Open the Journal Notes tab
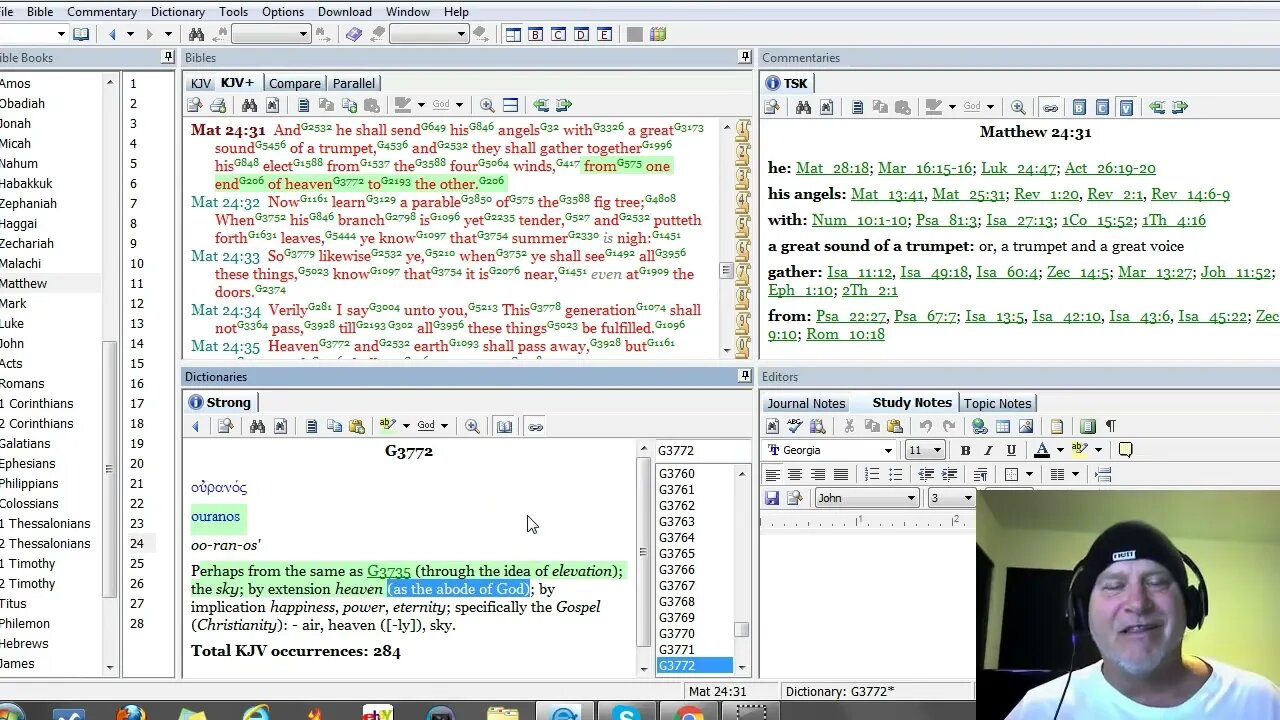 point(806,403)
